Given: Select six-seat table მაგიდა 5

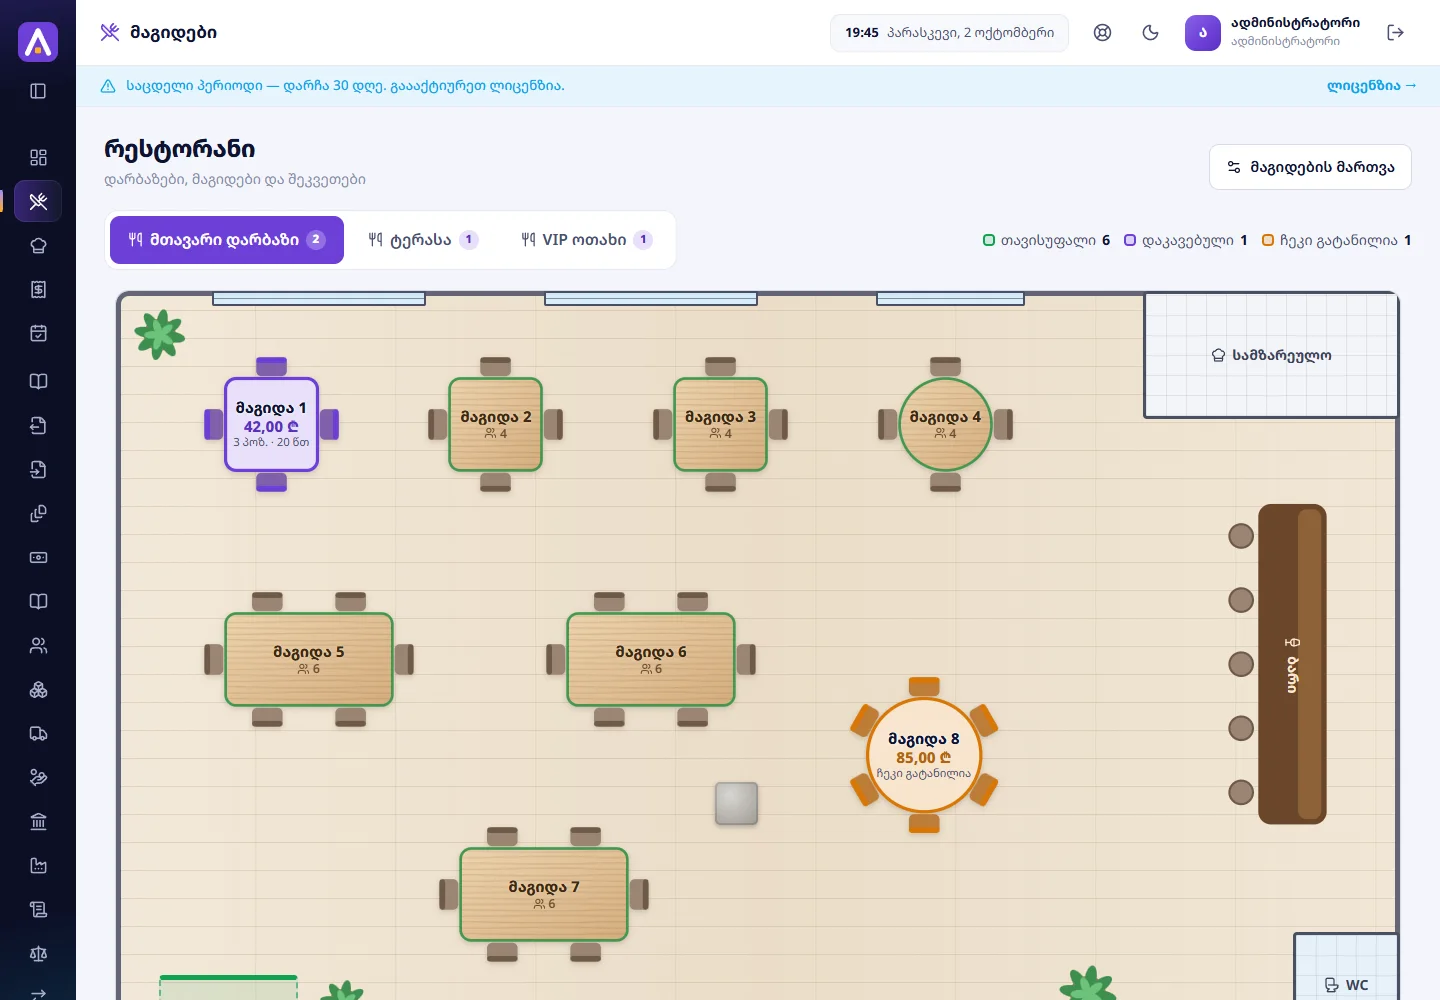Looking at the screenshot, I should point(309,659).
